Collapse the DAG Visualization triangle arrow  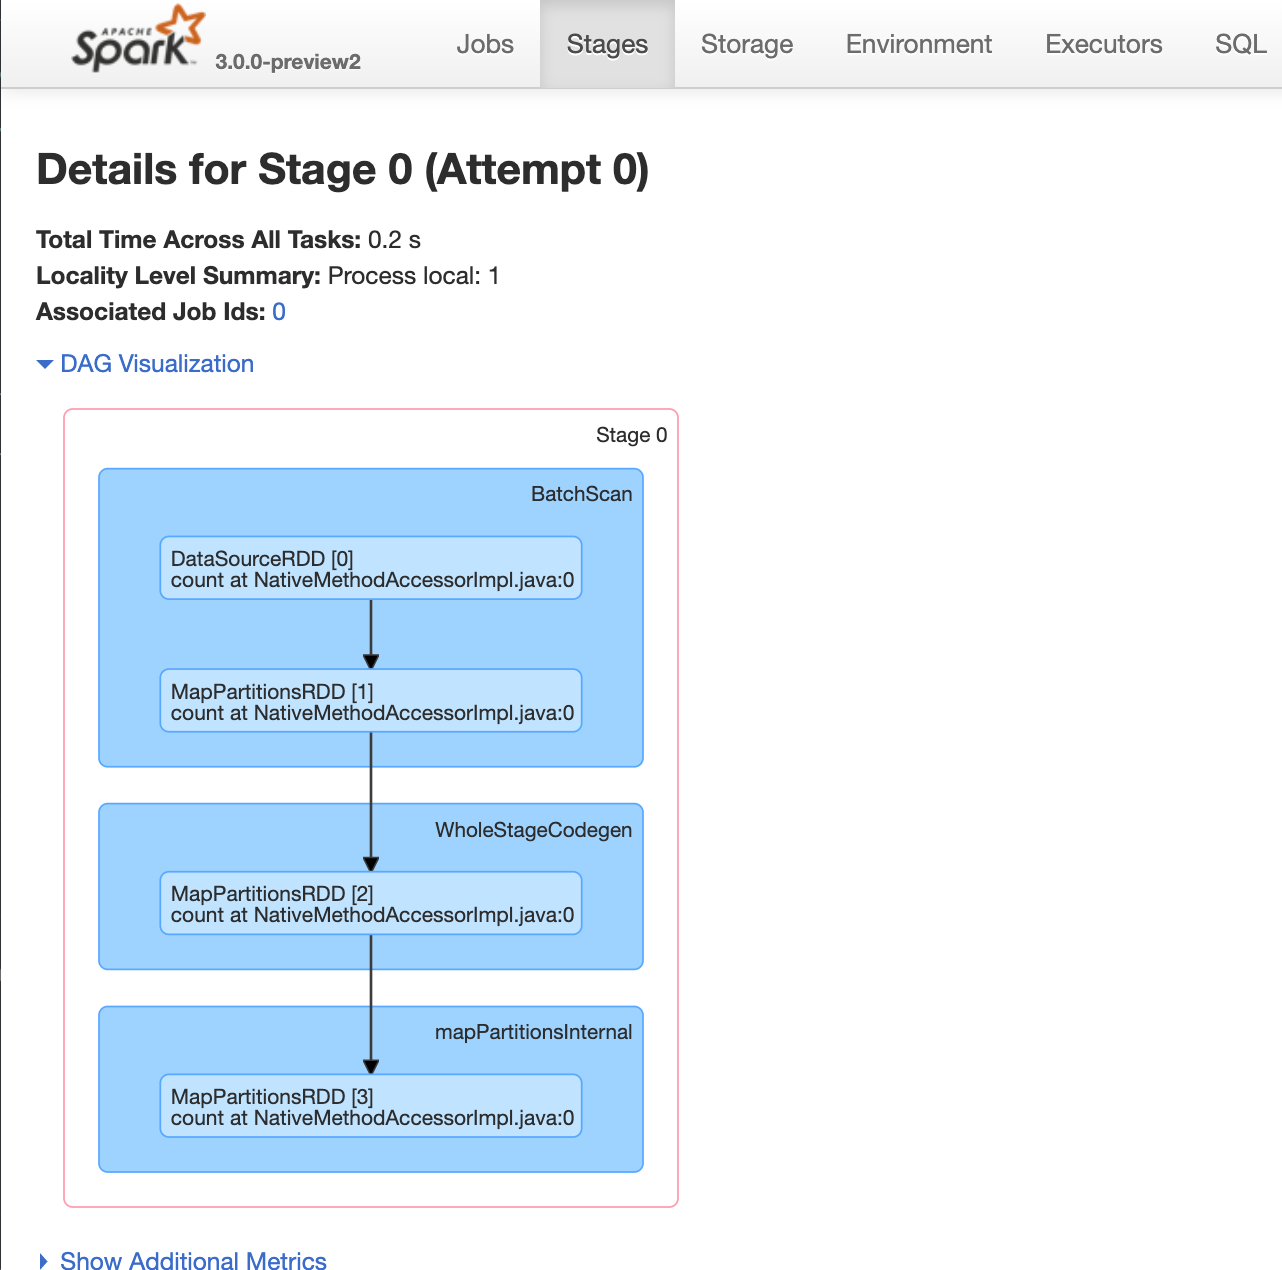[44, 365]
